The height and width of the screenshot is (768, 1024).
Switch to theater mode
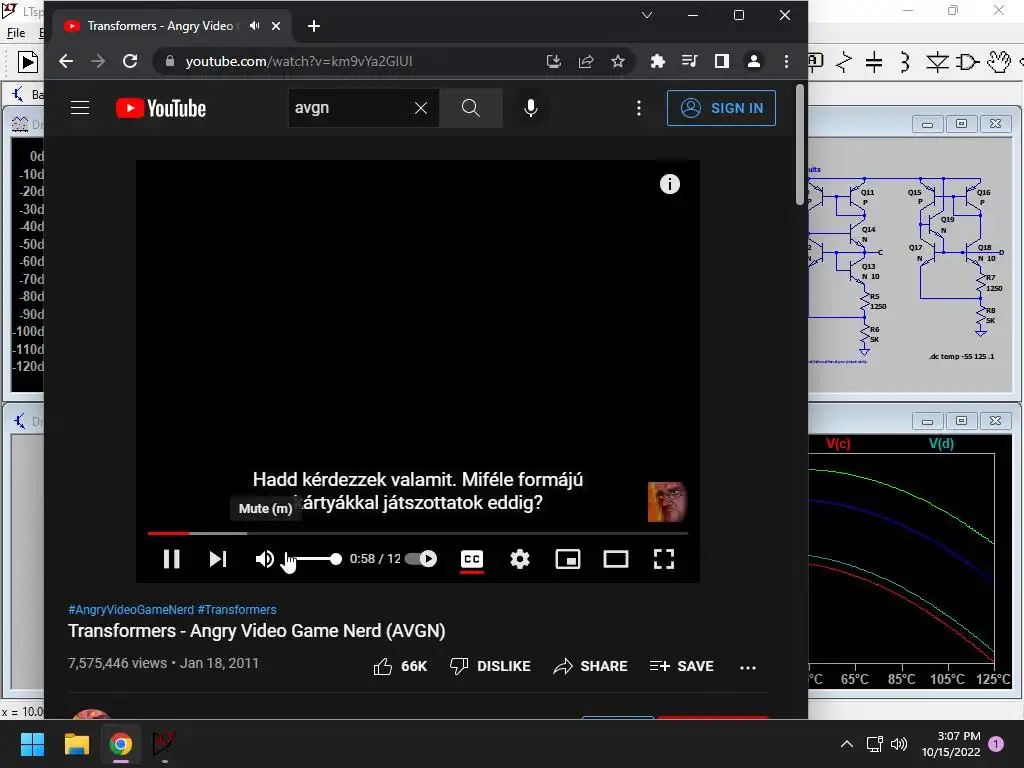coord(616,559)
